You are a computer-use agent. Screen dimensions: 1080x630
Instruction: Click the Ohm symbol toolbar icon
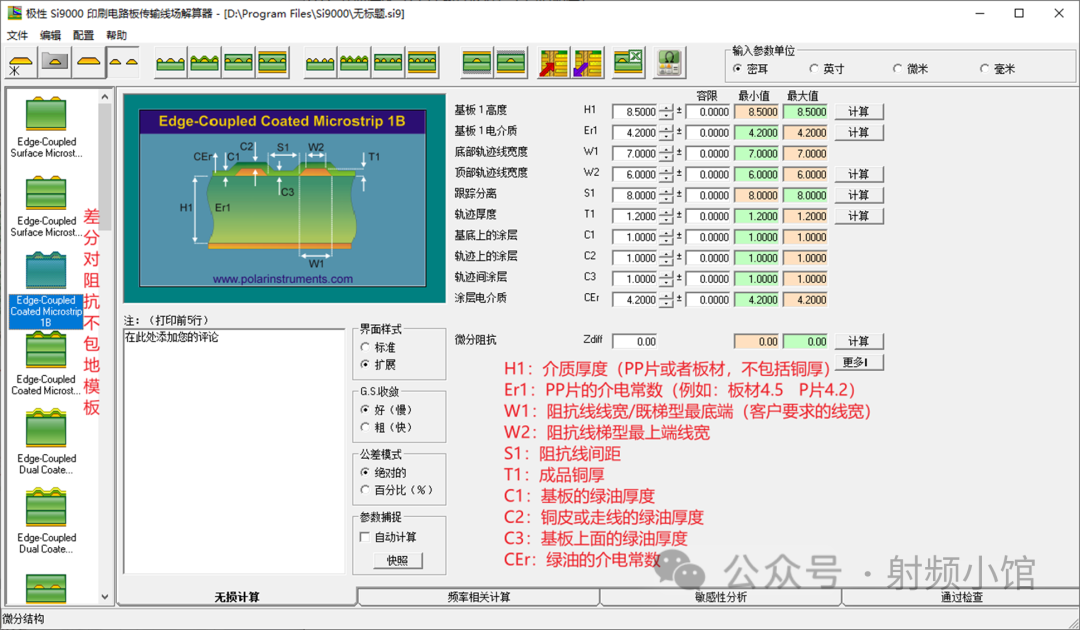point(669,63)
